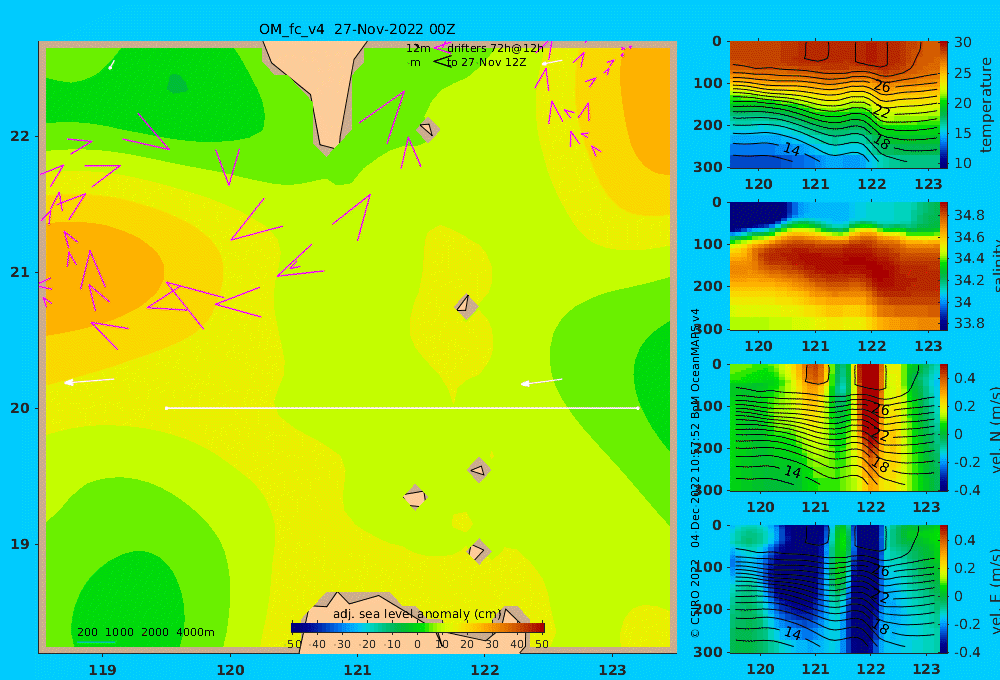Click the white transect line at latitude 20

pos(402,408)
